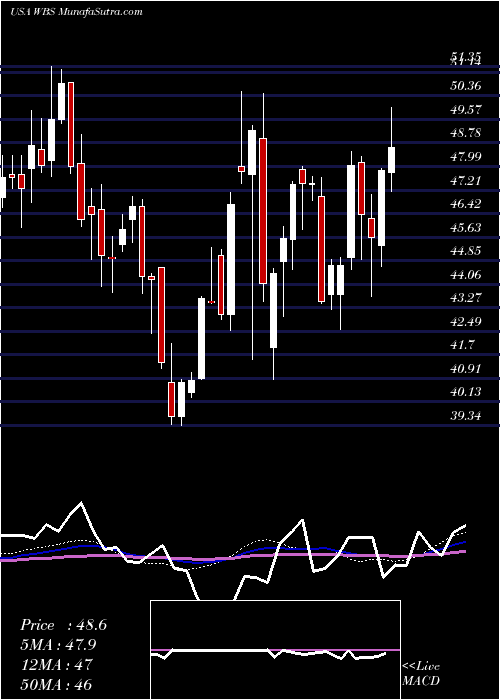Click the MACD inset chart box
This screenshot has width=500, height=700.
[x=275, y=650]
